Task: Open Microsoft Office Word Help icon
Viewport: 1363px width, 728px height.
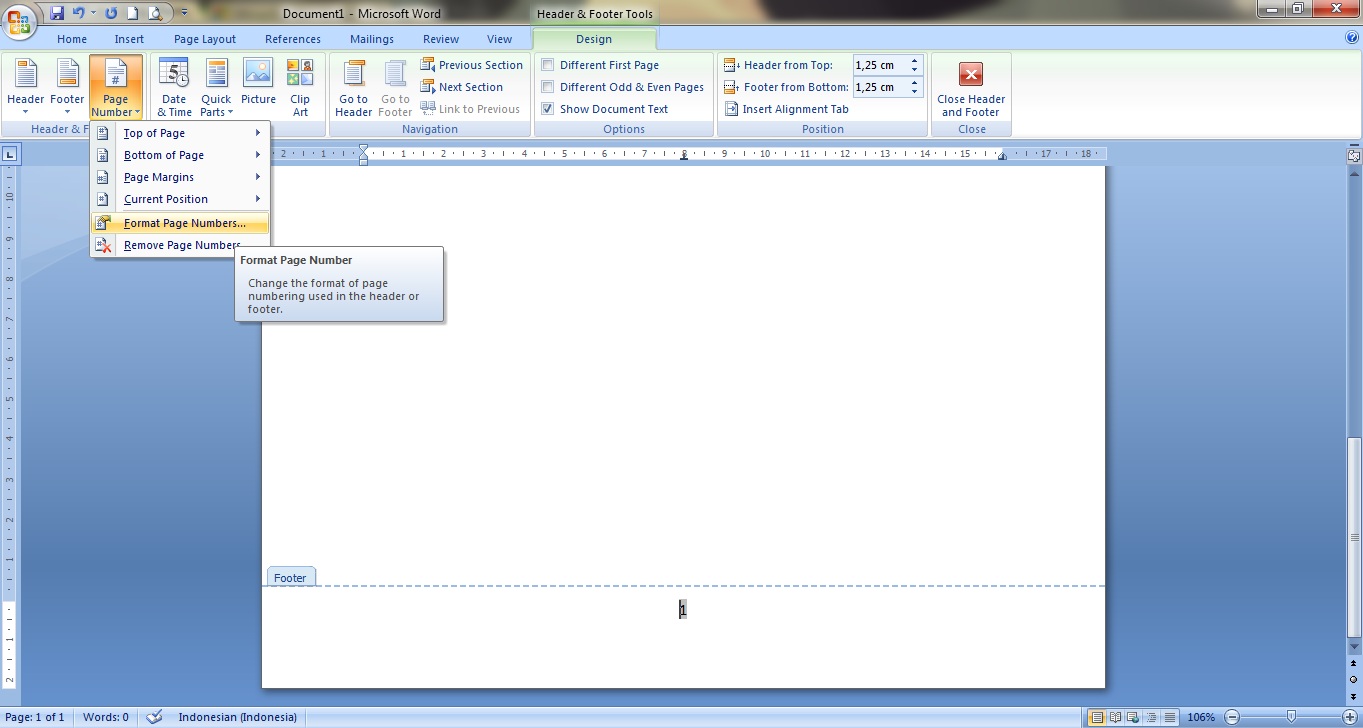Action: coord(1352,38)
